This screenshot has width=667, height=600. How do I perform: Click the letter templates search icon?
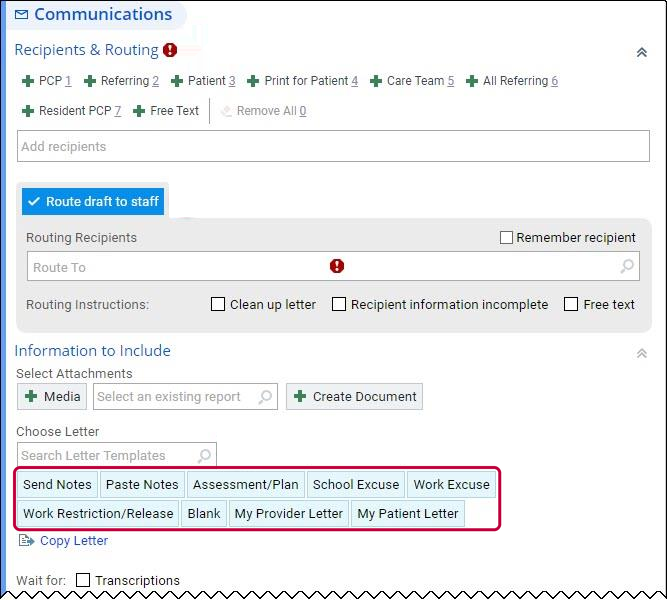(x=205, y=456)
